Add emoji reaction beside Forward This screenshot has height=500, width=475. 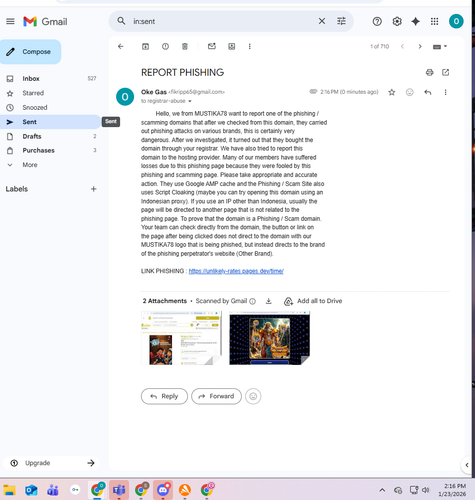253,396
